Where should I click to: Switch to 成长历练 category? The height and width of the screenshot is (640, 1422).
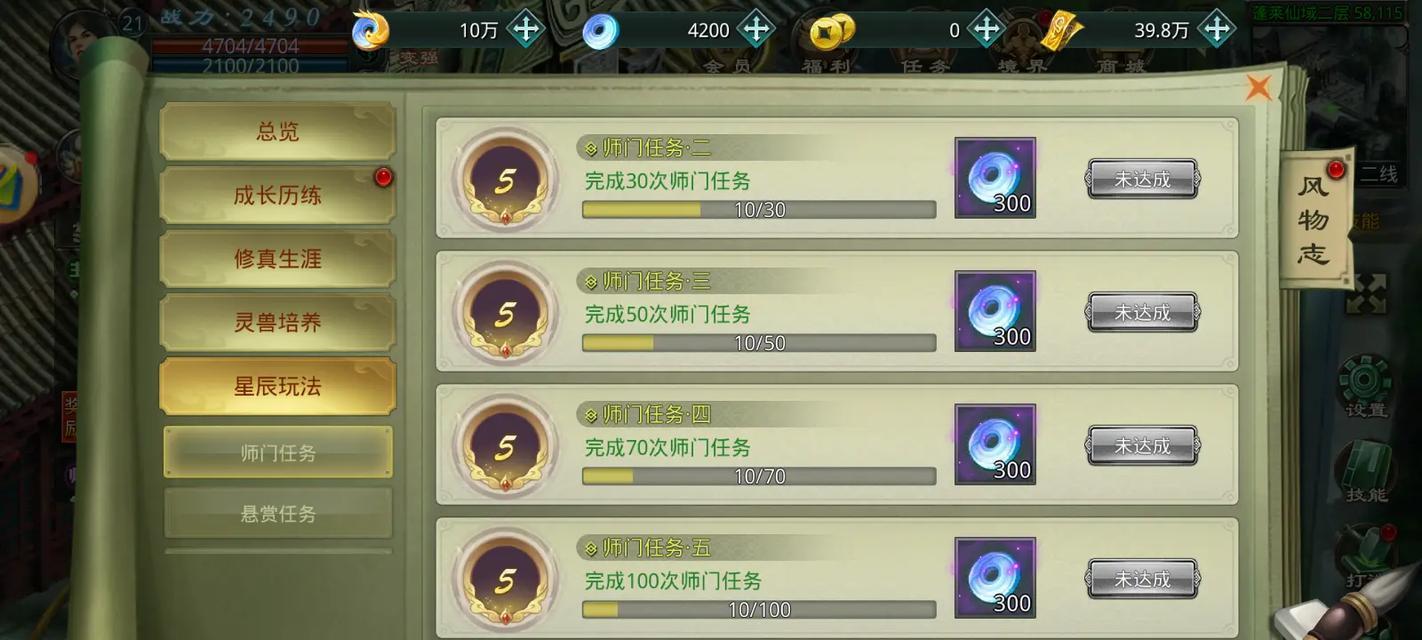tap(278, 195)
